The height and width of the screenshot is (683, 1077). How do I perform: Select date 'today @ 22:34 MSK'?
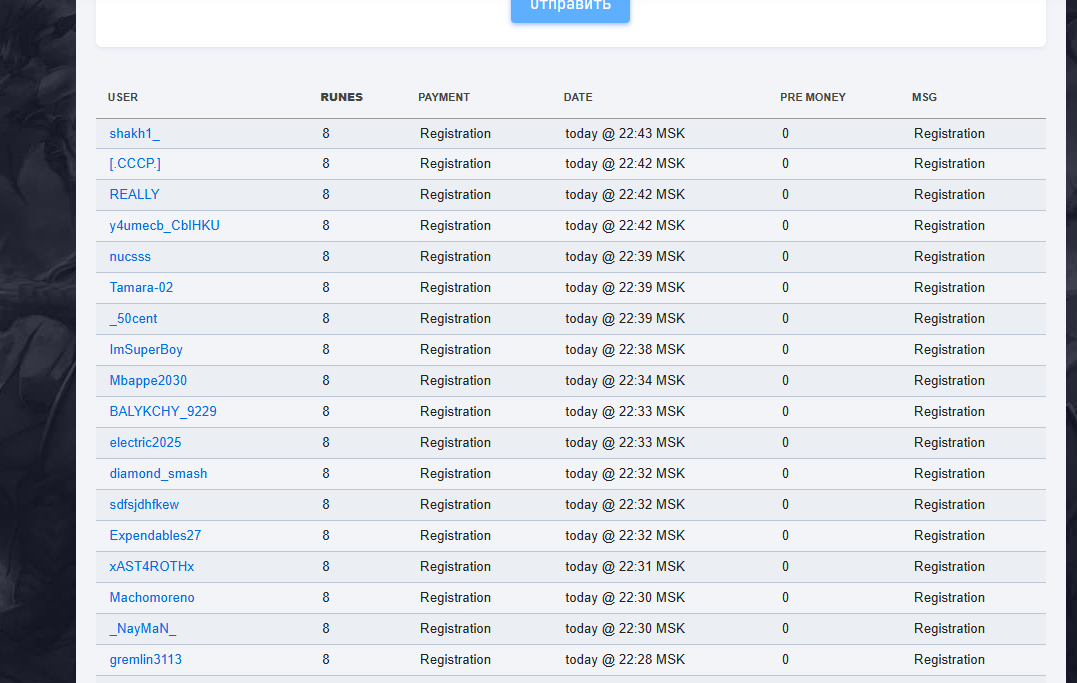(x=625, y=380)
